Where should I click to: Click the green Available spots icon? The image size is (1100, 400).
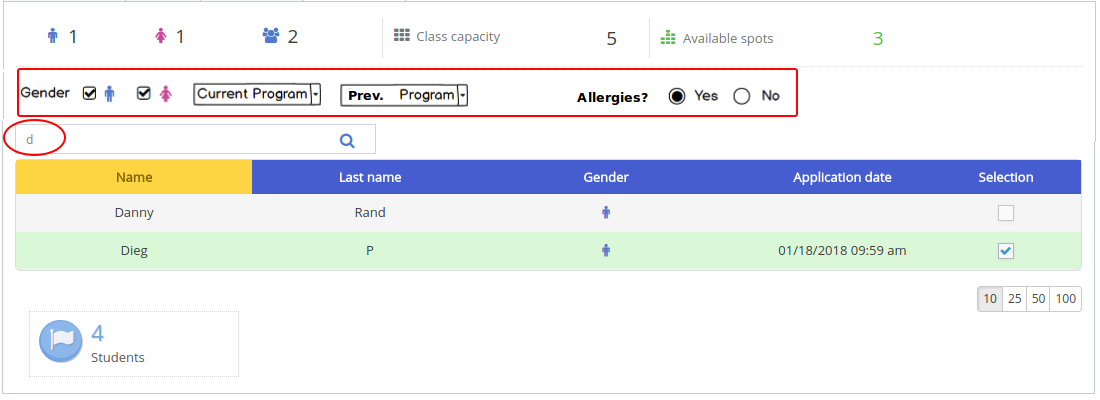668,37
